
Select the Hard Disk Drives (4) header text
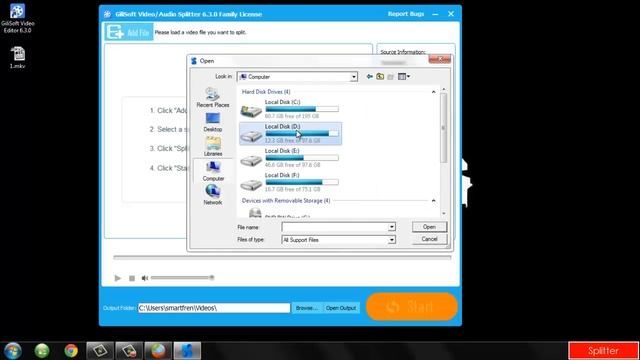click(266, 92)
